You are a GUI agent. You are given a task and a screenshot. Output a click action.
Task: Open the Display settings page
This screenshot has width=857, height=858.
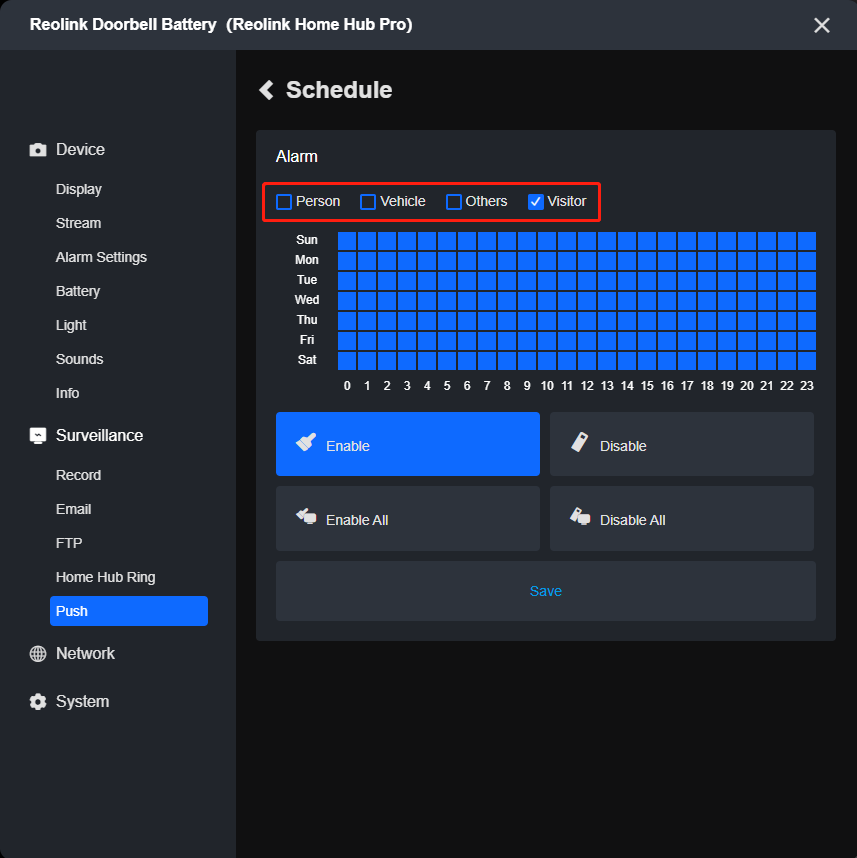tap(79, 189)
